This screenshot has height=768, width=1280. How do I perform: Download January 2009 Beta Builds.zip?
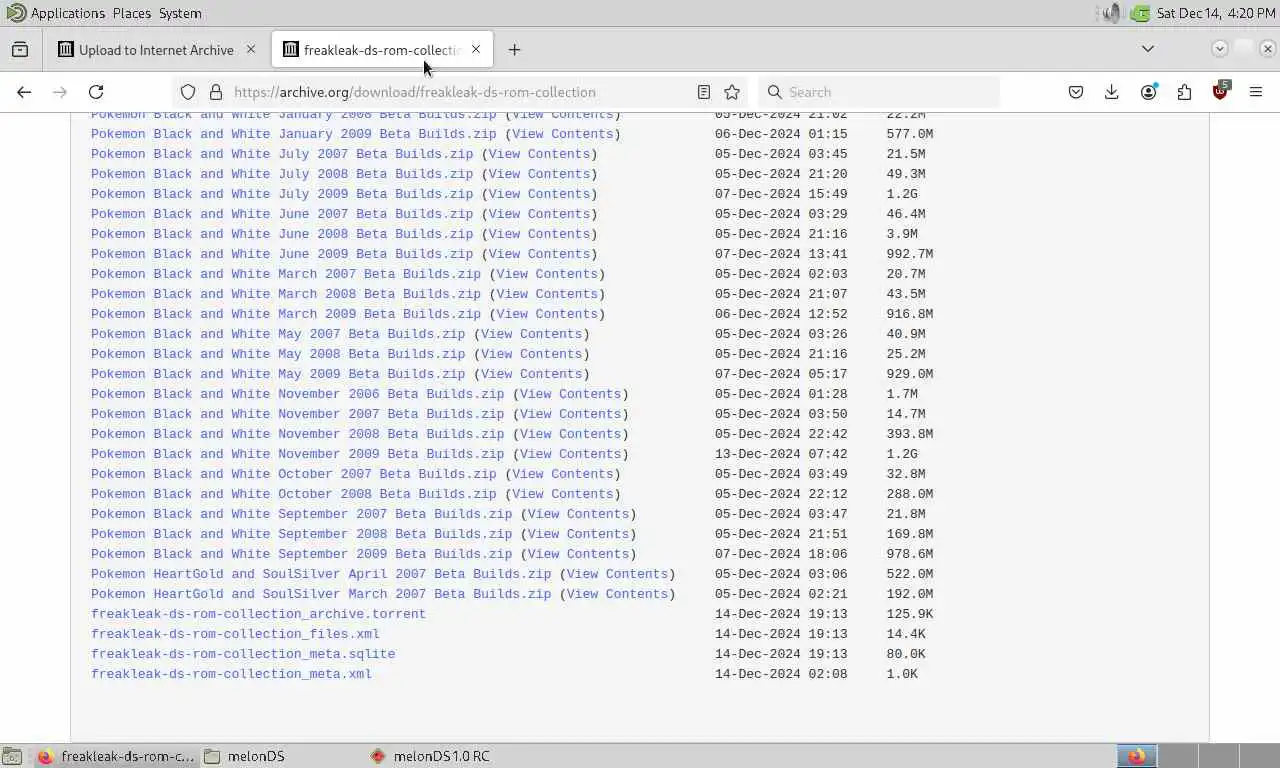(293, 134)
